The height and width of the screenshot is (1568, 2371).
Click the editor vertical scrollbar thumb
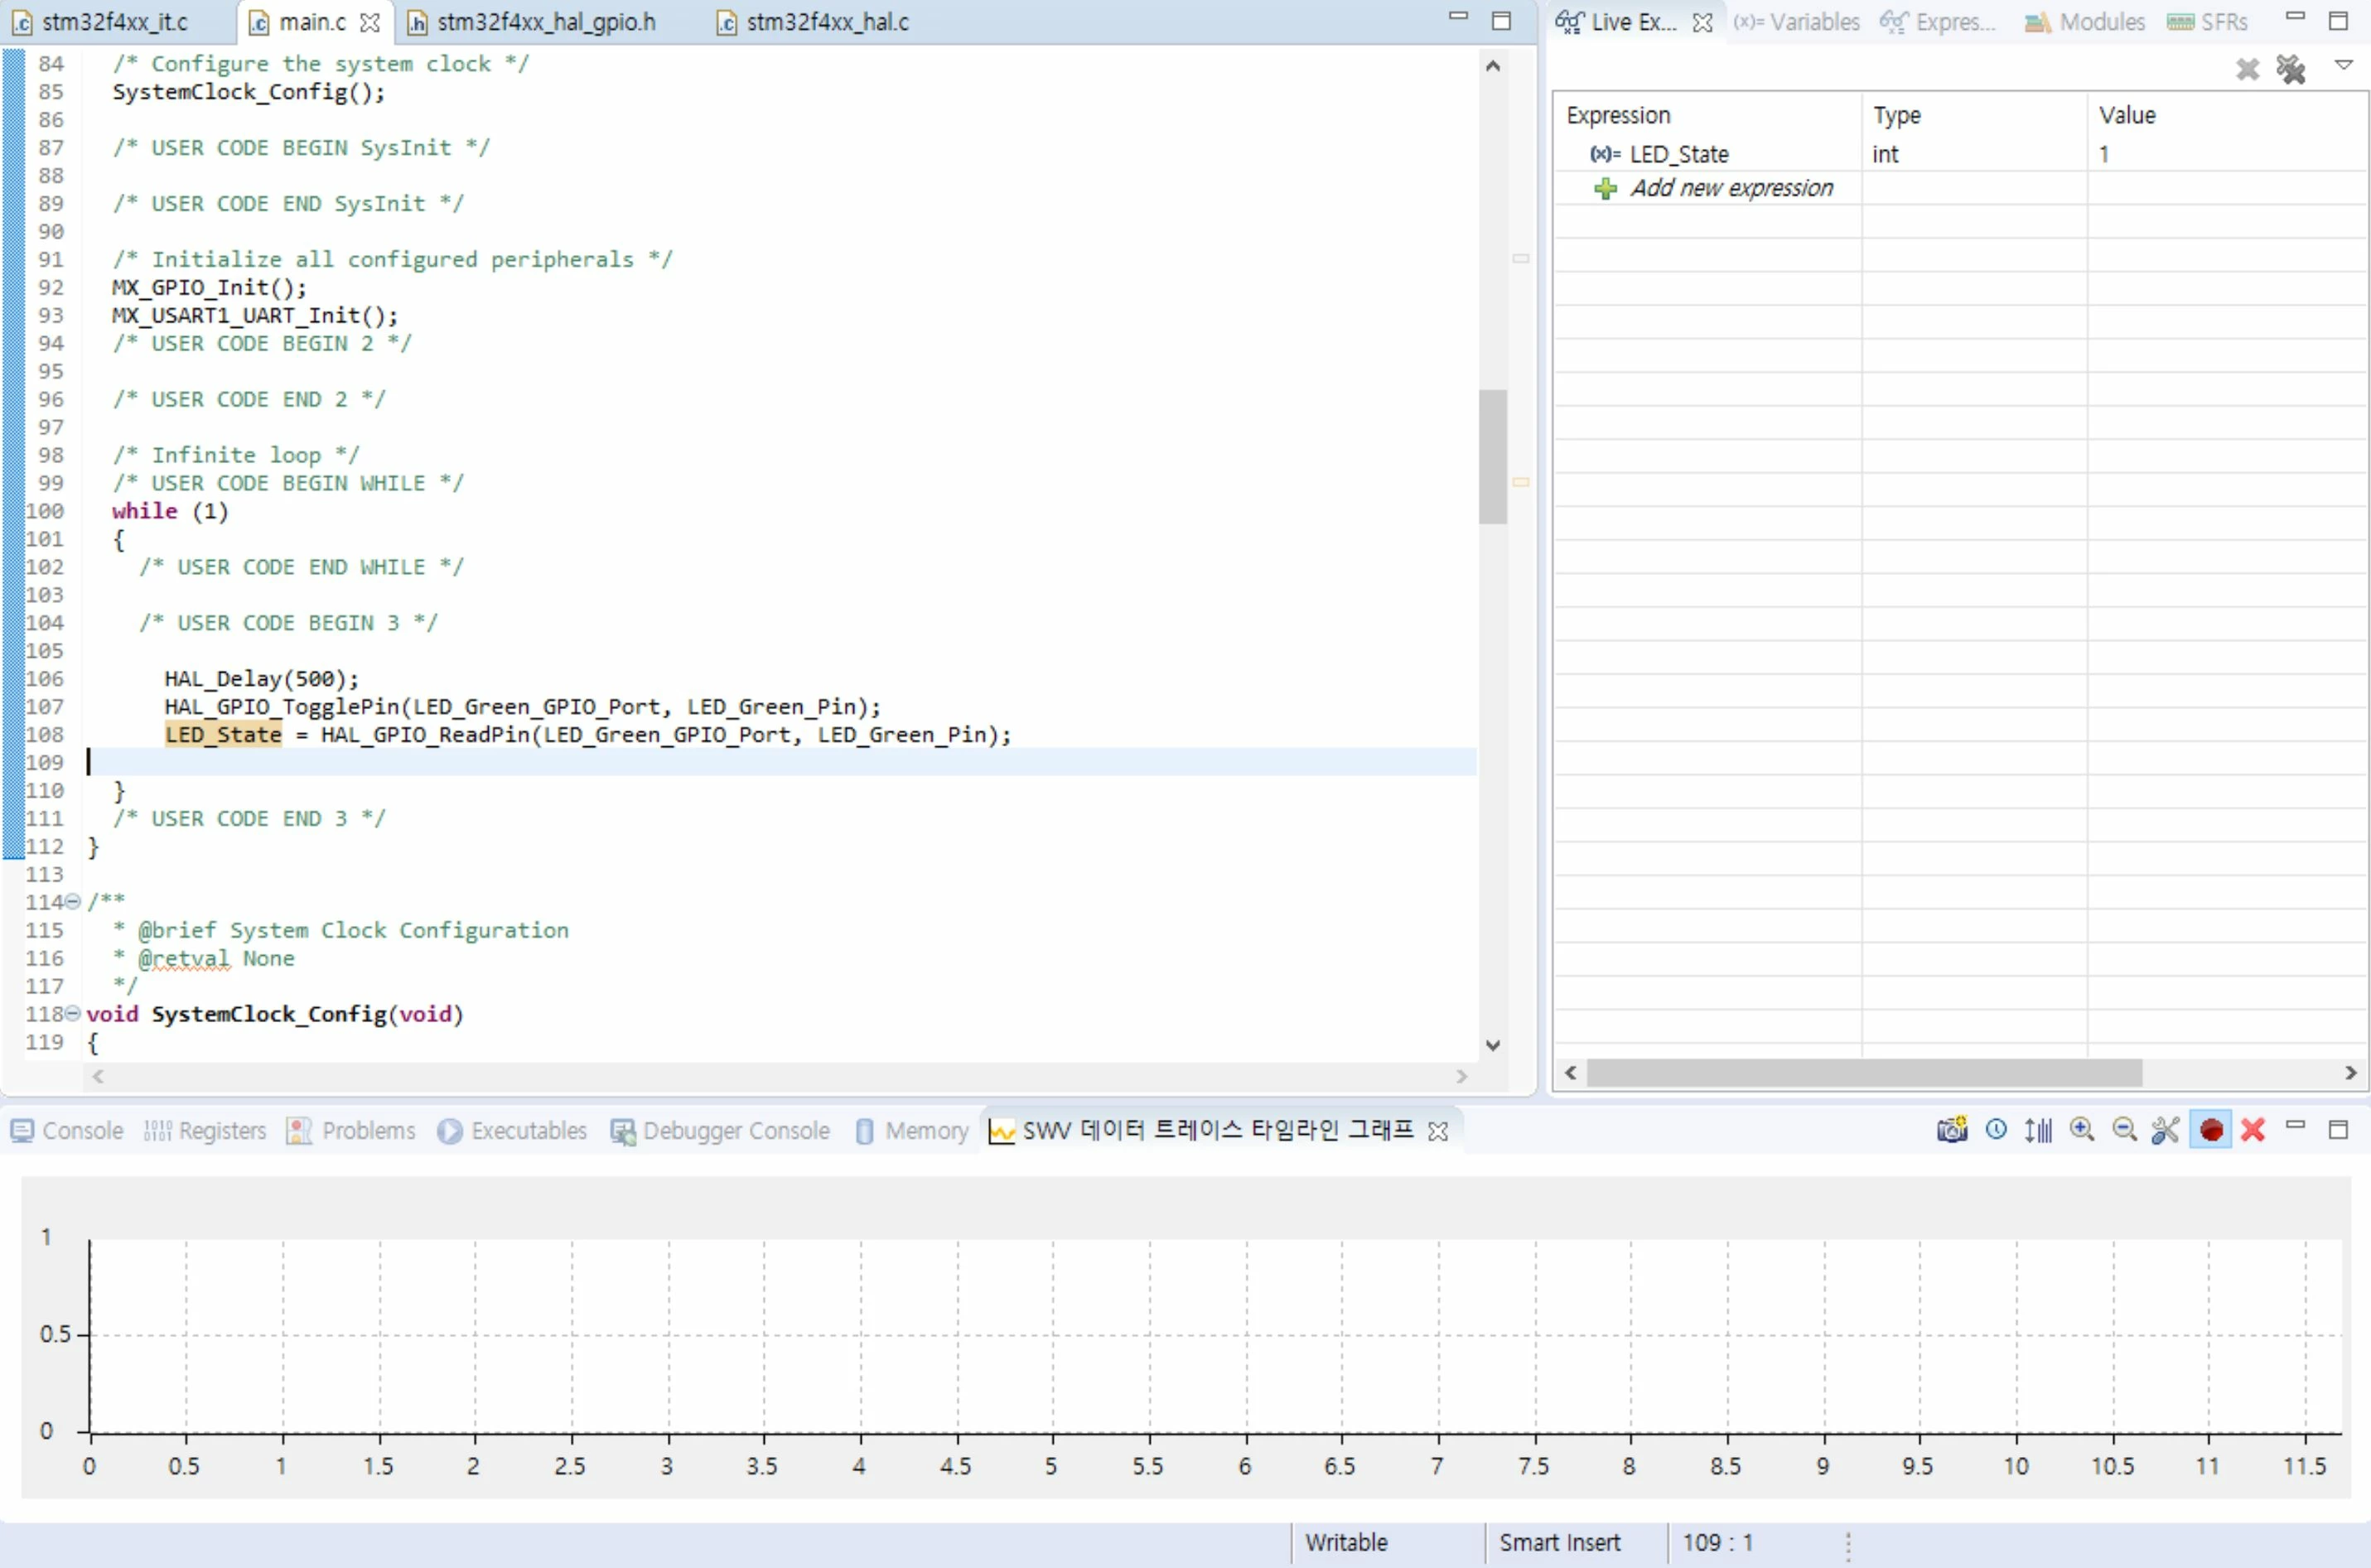tap(1493, 456)
